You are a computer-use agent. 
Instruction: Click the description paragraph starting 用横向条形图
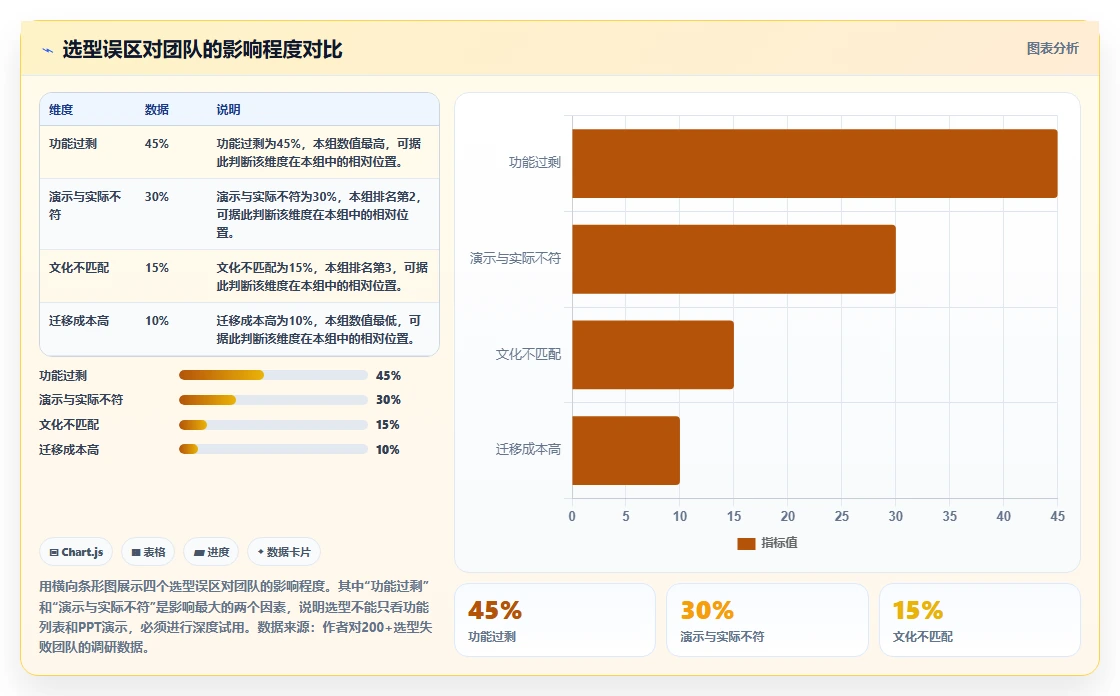click(235, 617)
